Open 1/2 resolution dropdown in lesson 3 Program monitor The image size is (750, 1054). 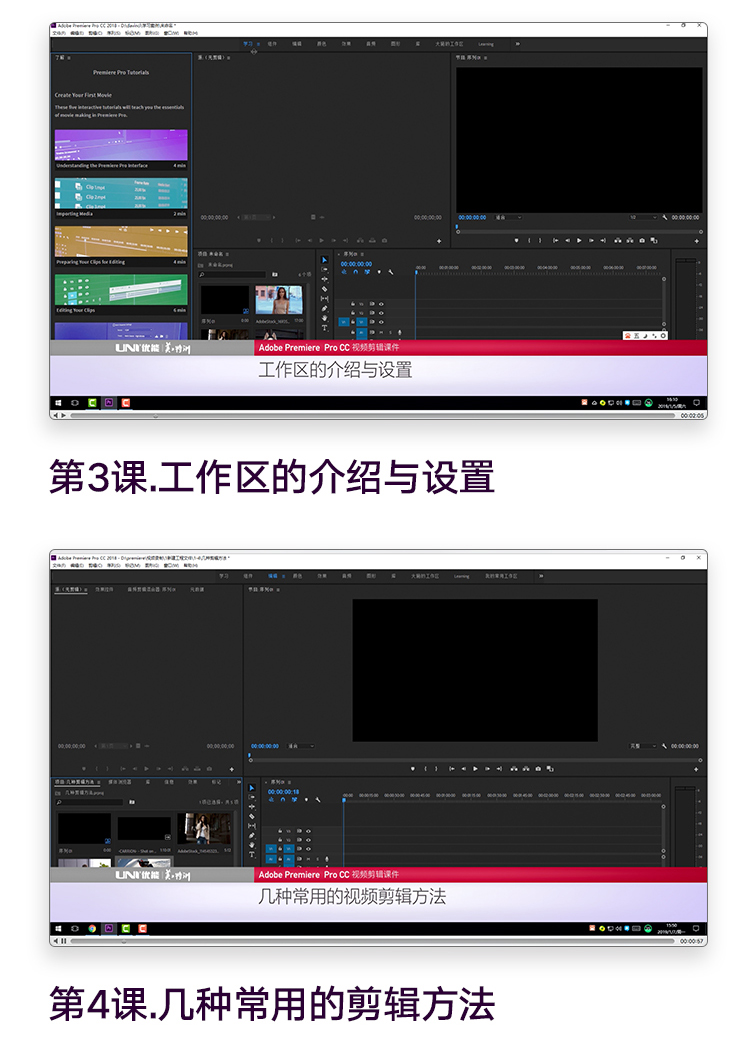click(x=643, y=217)
